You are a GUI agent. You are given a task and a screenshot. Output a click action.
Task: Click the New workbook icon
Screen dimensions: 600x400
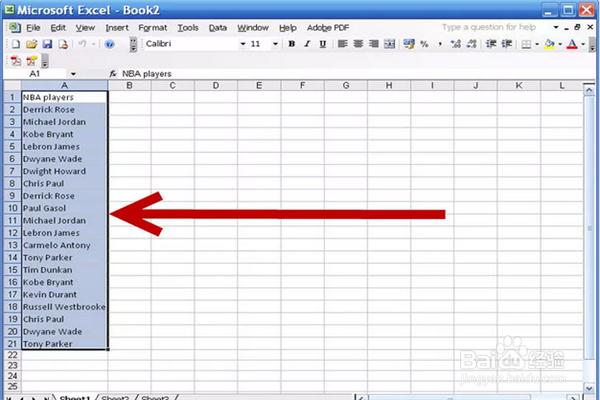[x=16, y=44]
